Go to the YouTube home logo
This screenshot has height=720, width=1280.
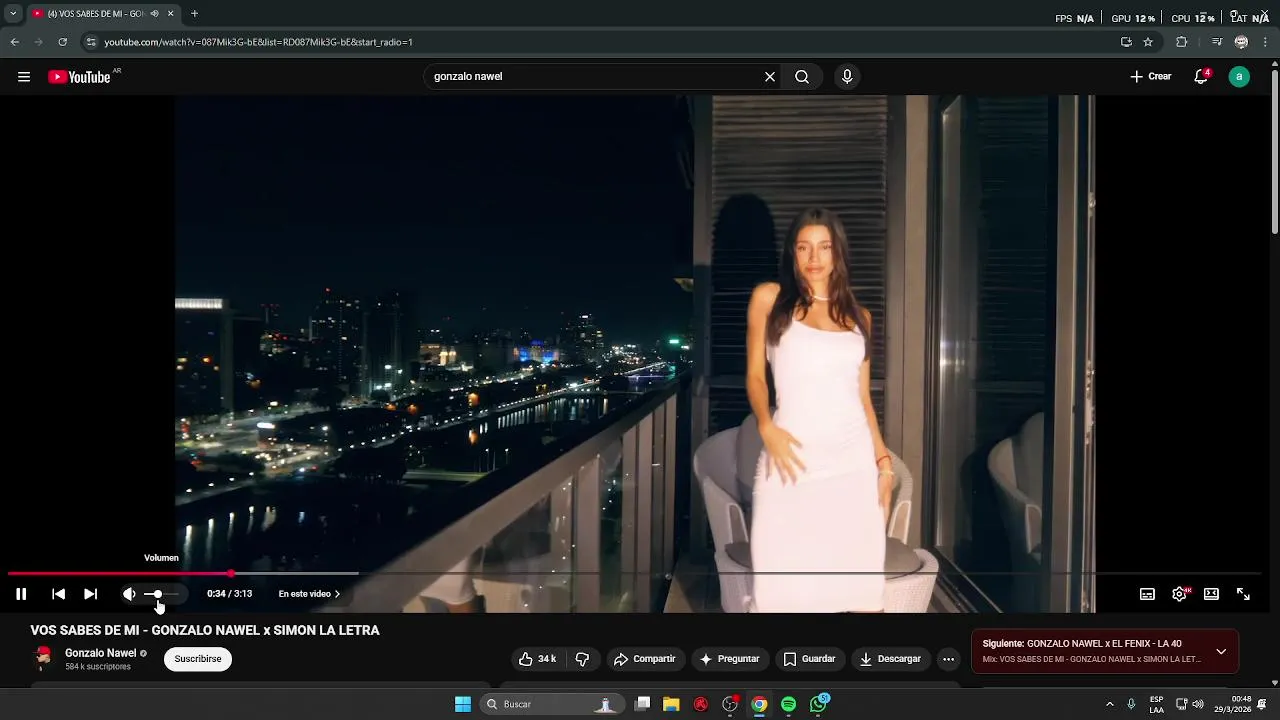click(x=79, y=77)
